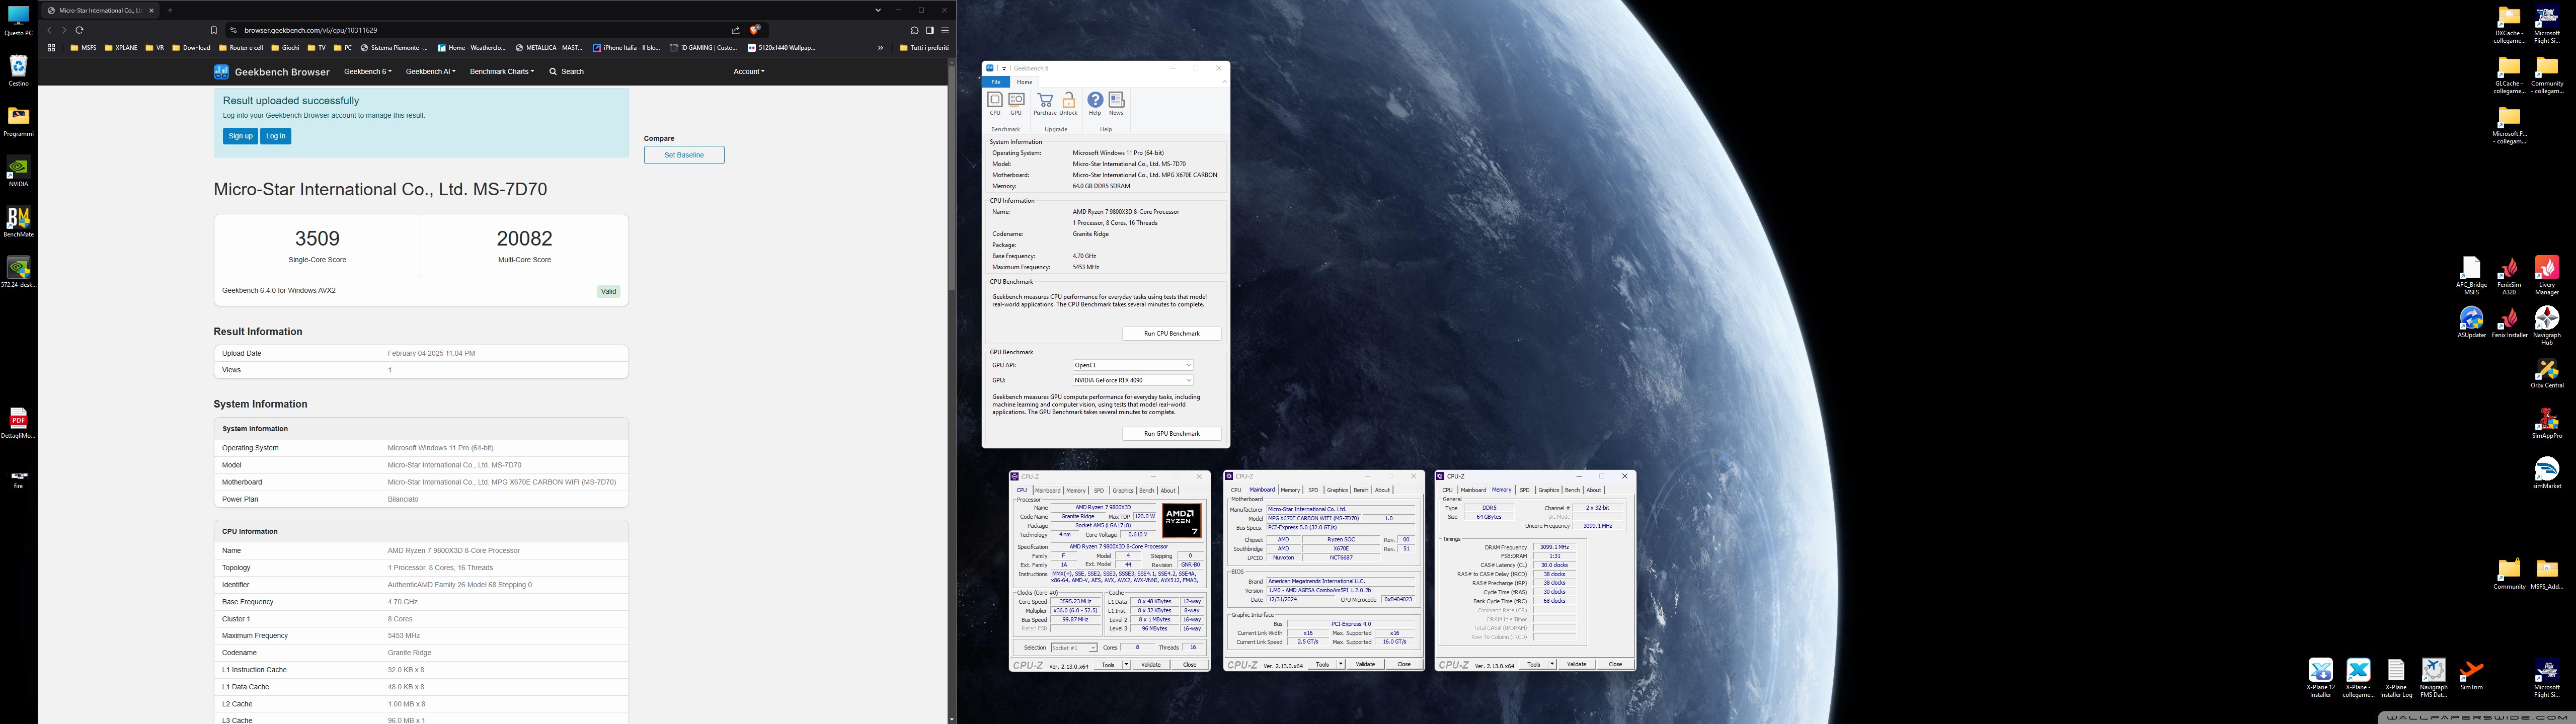Click Run CPU Benchmark button

[x=1171, y=334]
